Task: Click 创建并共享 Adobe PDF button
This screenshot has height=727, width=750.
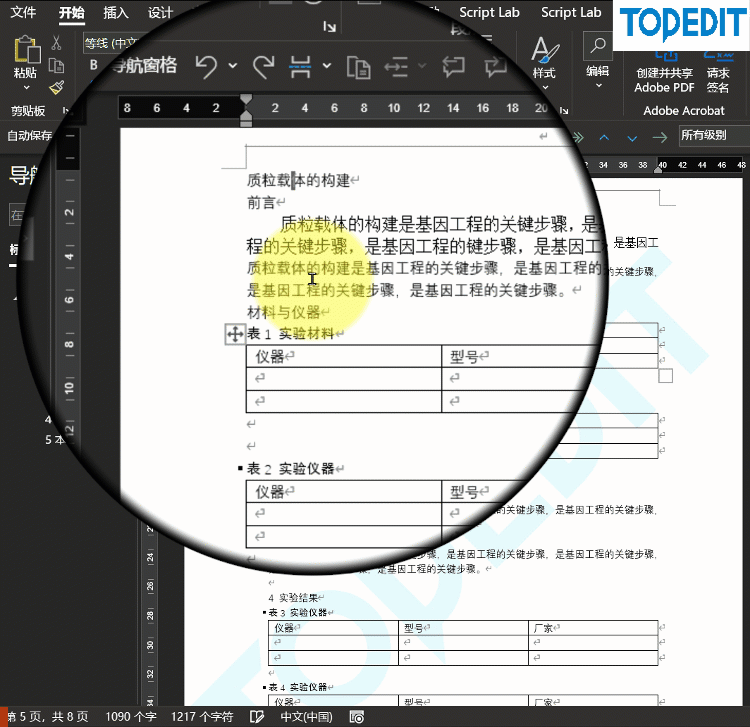Action: click(664, 74)
